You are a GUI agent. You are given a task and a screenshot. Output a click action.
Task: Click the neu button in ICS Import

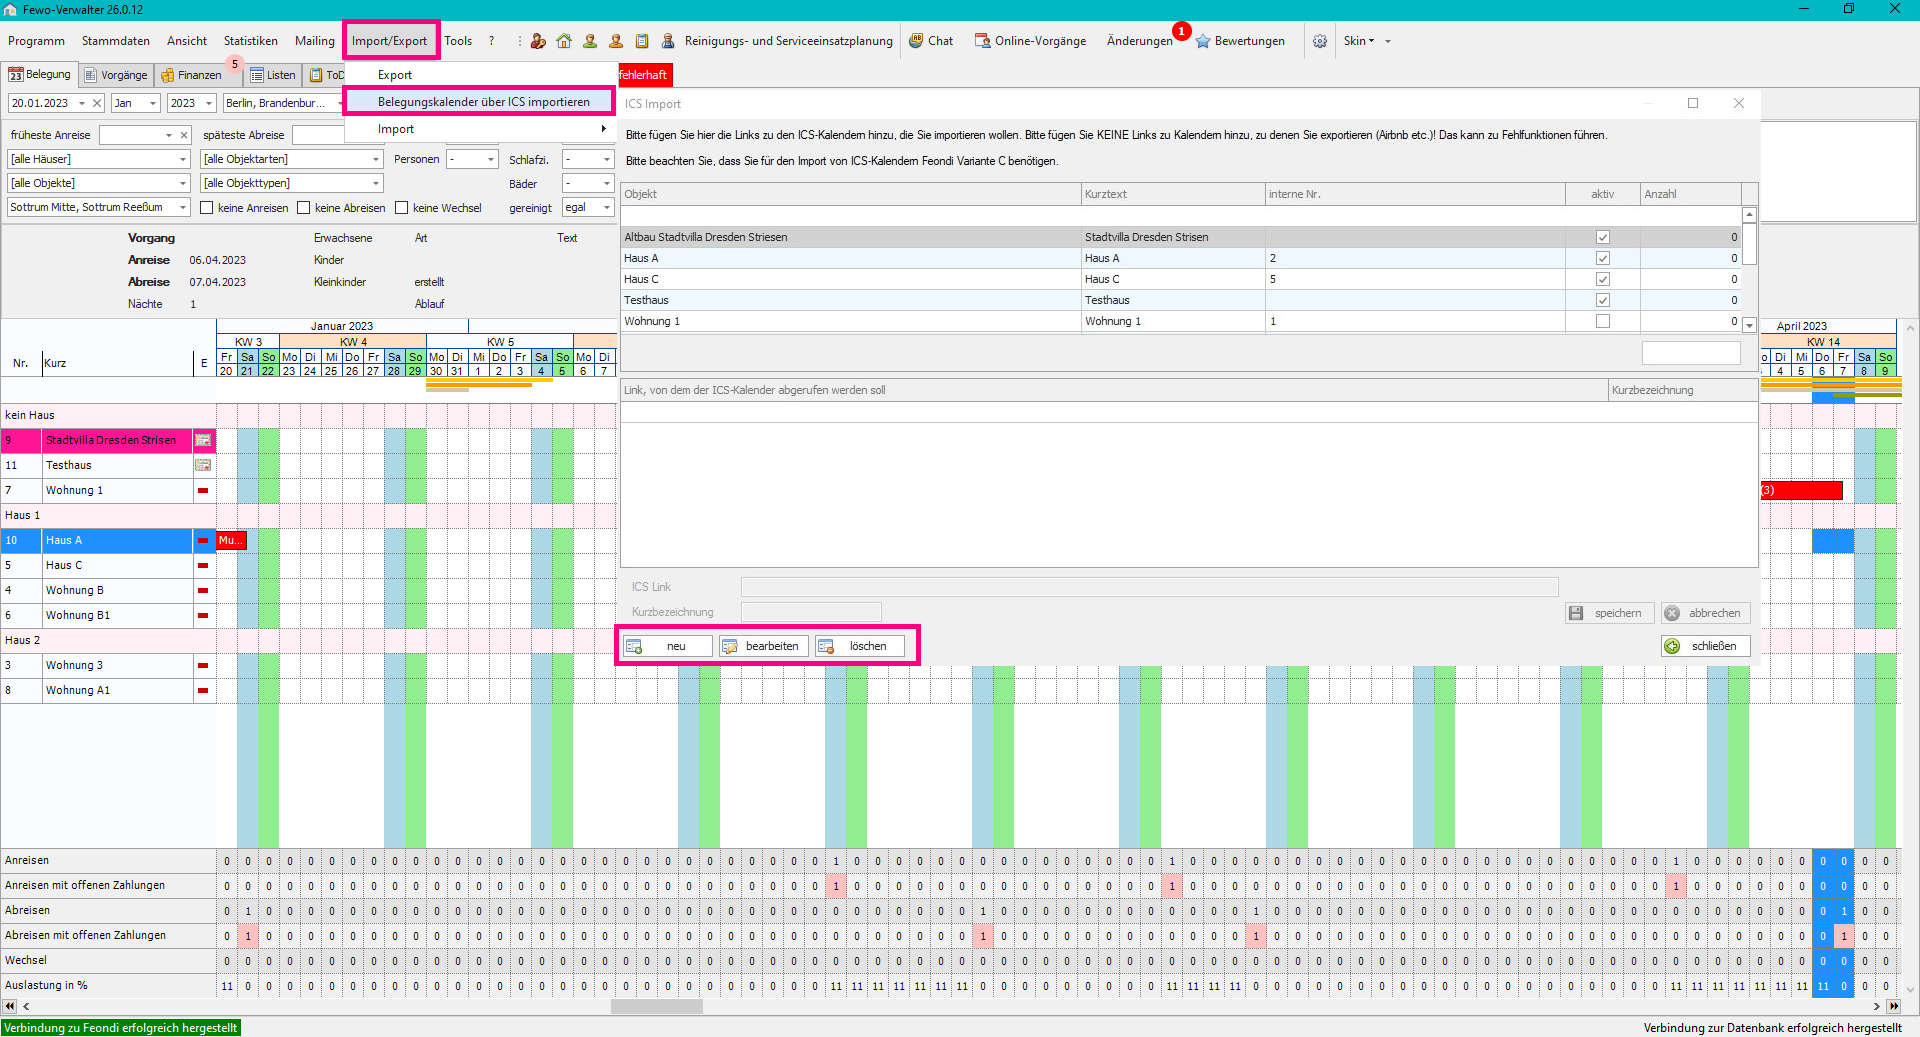(667, 646)
